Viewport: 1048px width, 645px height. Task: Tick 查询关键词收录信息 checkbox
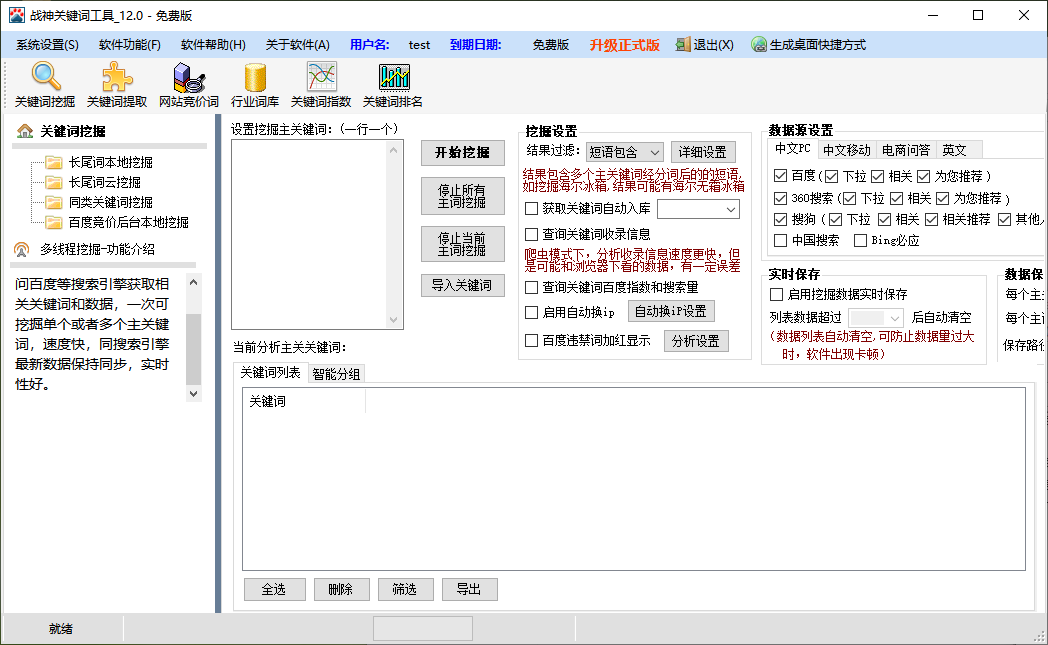coord(531,235)
